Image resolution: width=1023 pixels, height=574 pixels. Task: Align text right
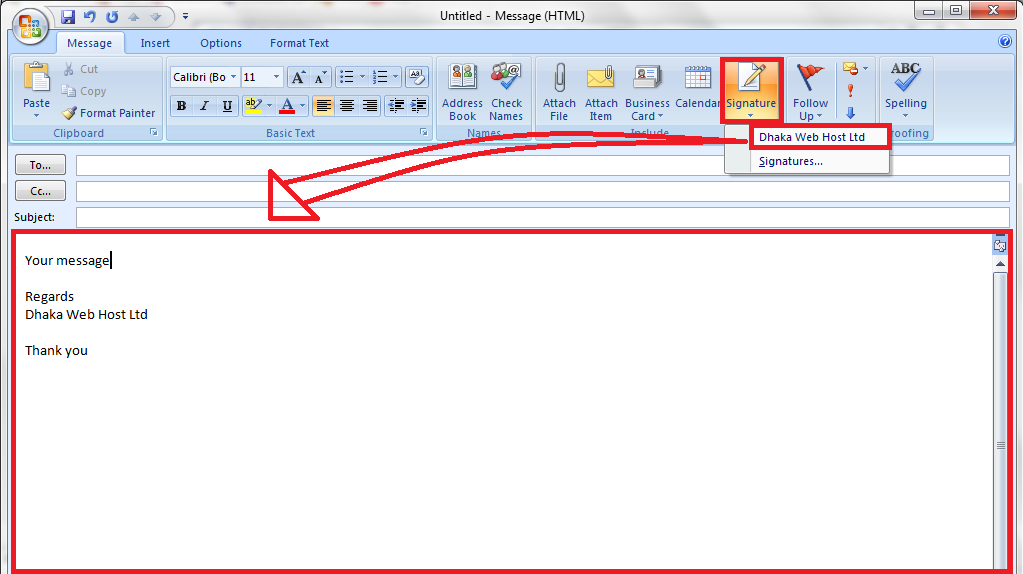coord(370,106)
